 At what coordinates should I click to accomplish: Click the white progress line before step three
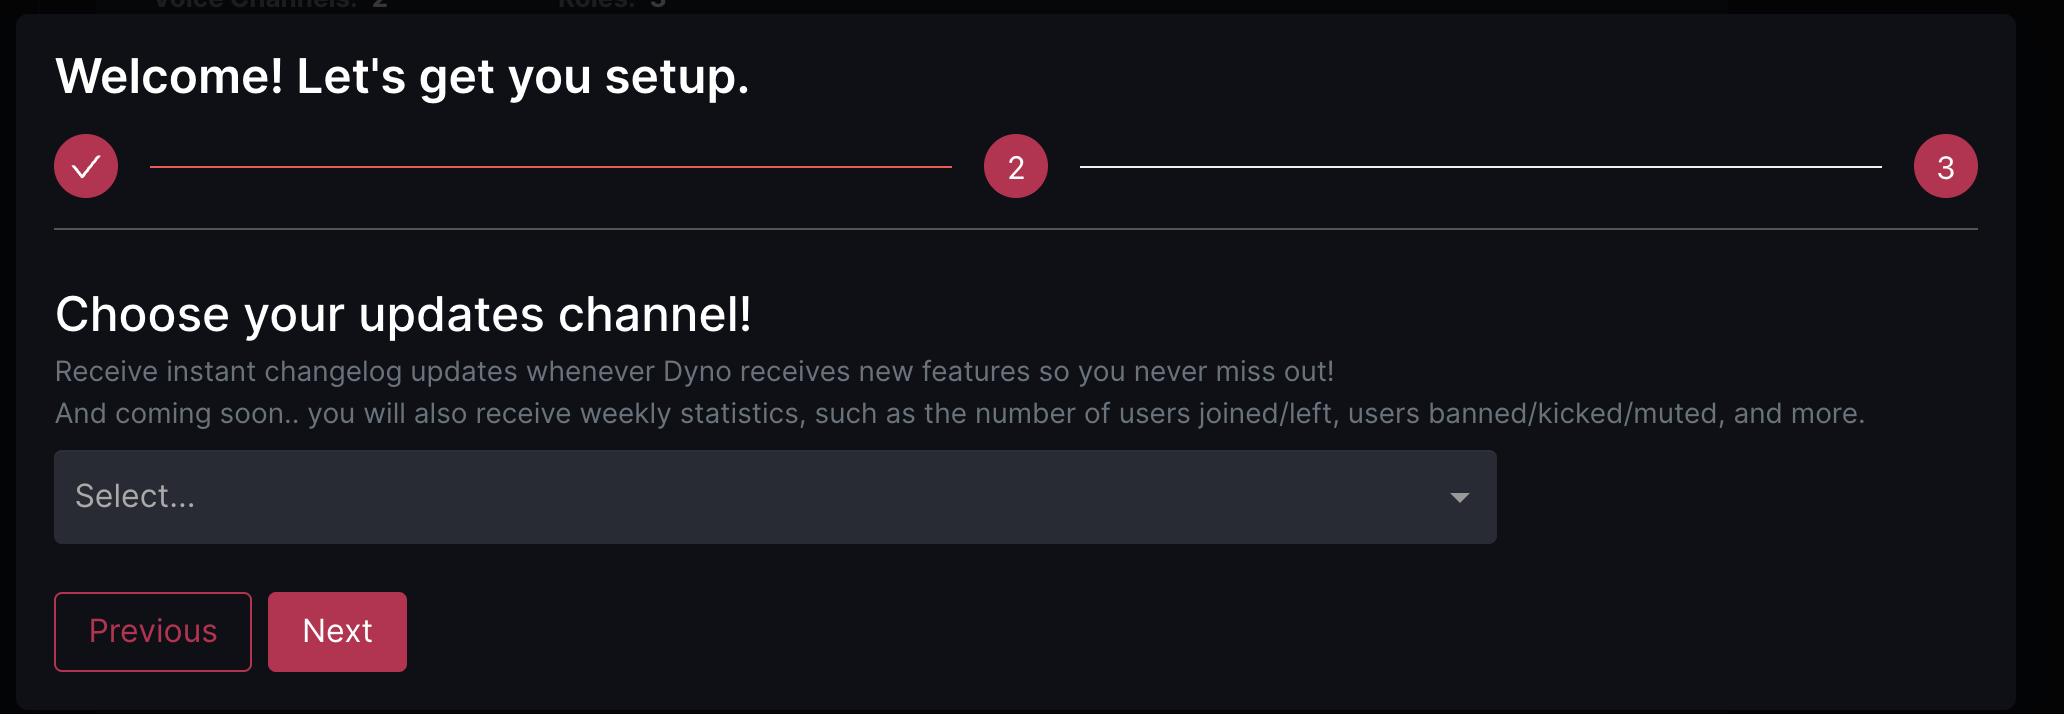click(1481, 167)
